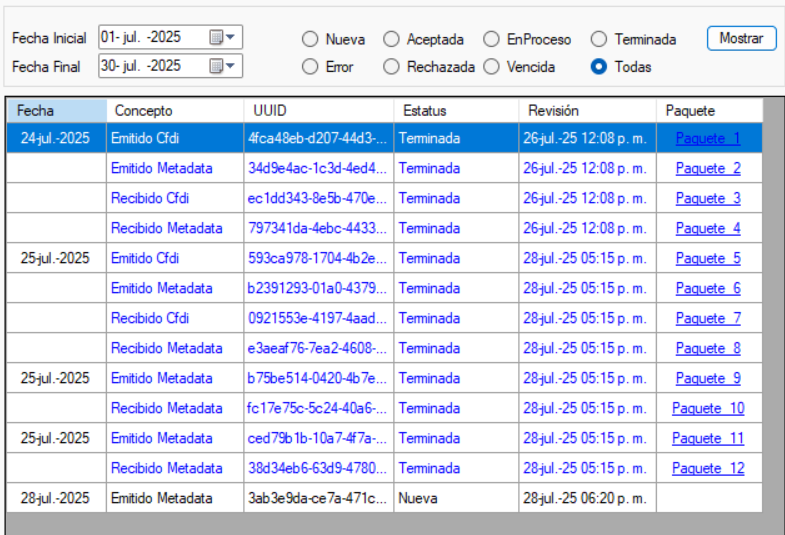Click Recibido Metadata in Paquete_4 row

[x=175, y=228]
